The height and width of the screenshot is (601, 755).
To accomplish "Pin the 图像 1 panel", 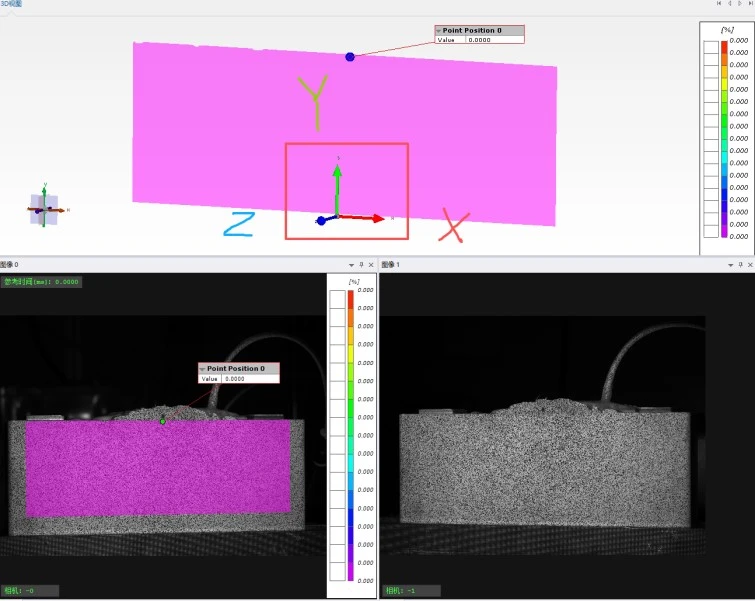I will pos(740,265).
